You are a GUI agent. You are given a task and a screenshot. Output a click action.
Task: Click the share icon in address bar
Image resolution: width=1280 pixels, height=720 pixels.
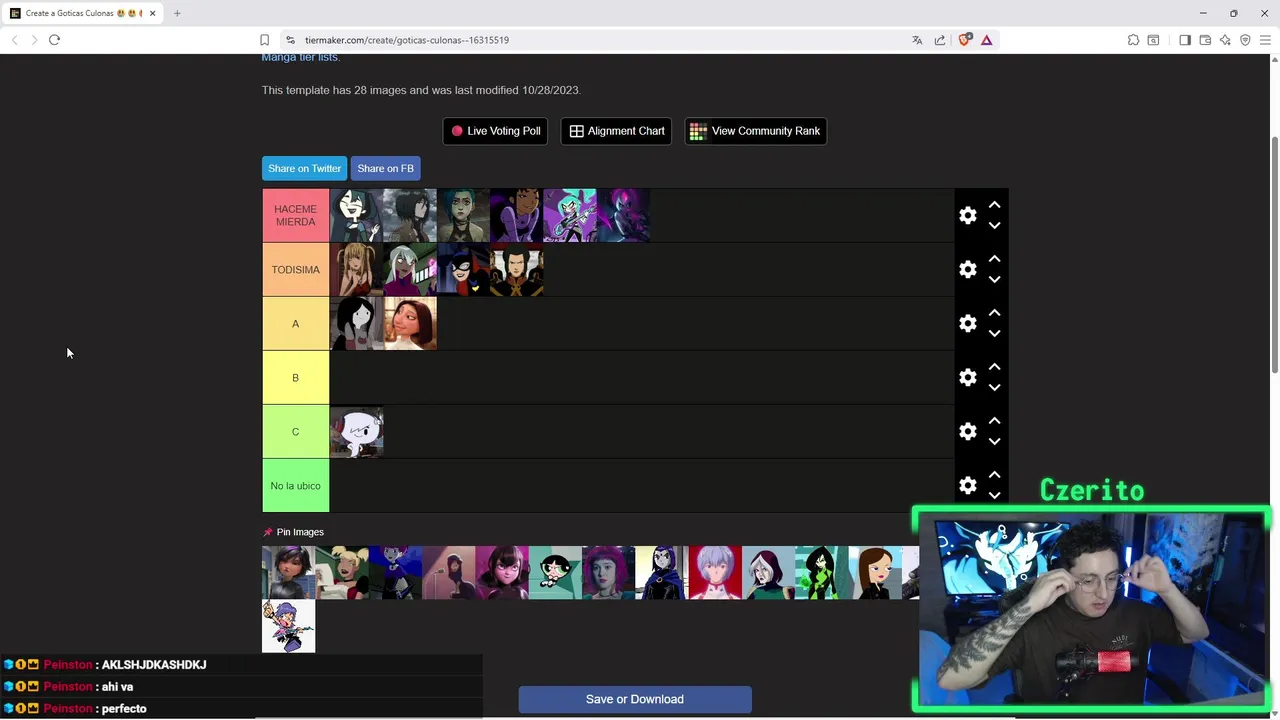[940, 40]
